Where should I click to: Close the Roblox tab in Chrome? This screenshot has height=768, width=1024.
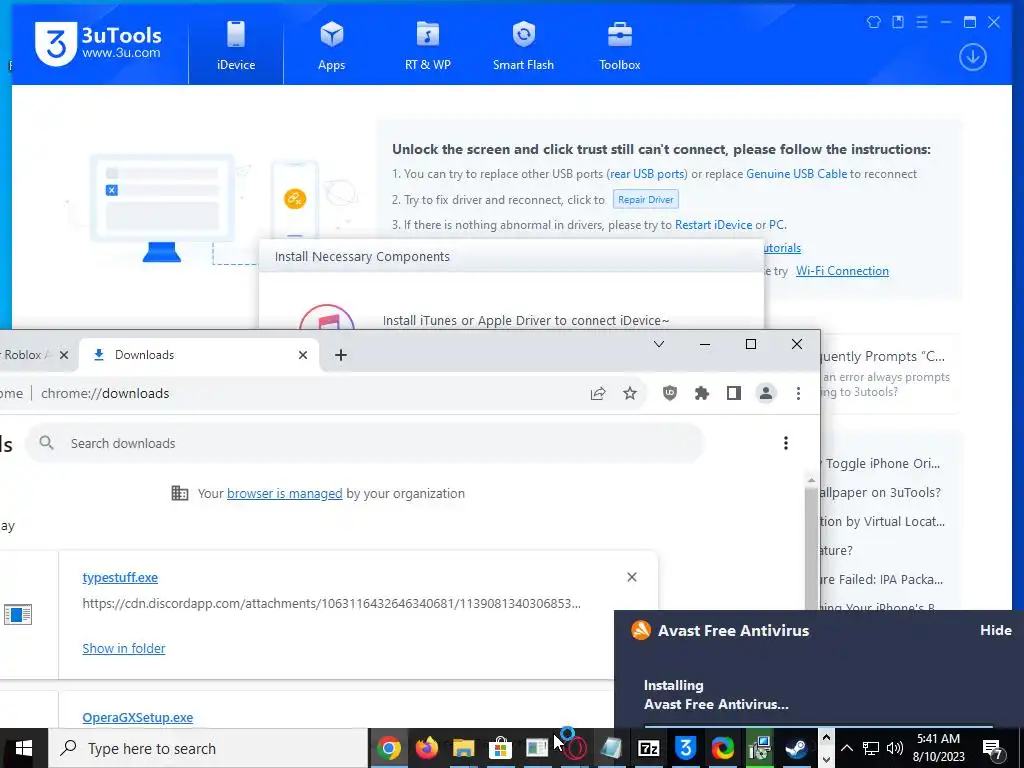(x=63, y=355)
